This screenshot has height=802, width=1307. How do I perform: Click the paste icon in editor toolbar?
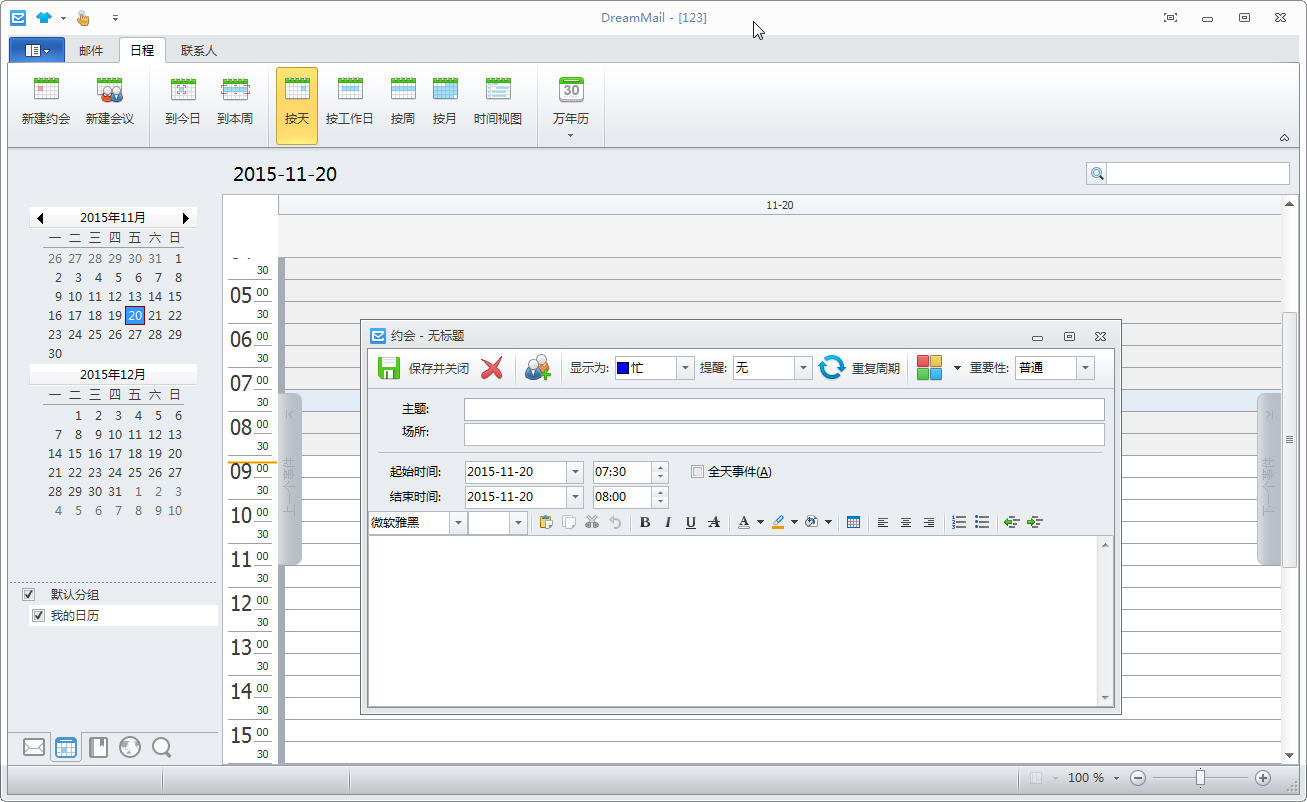pyautogui.click(x=546, y=522)
